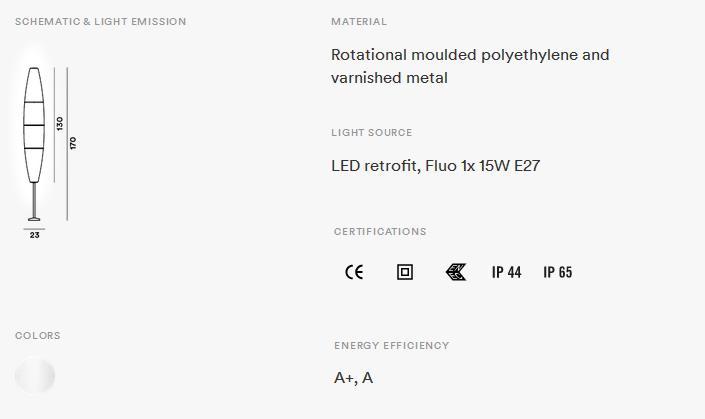This screenshot has height=419, width=705.
Task: Click the Energy Efficiency section heading
Action: click(x=392, y=345)
